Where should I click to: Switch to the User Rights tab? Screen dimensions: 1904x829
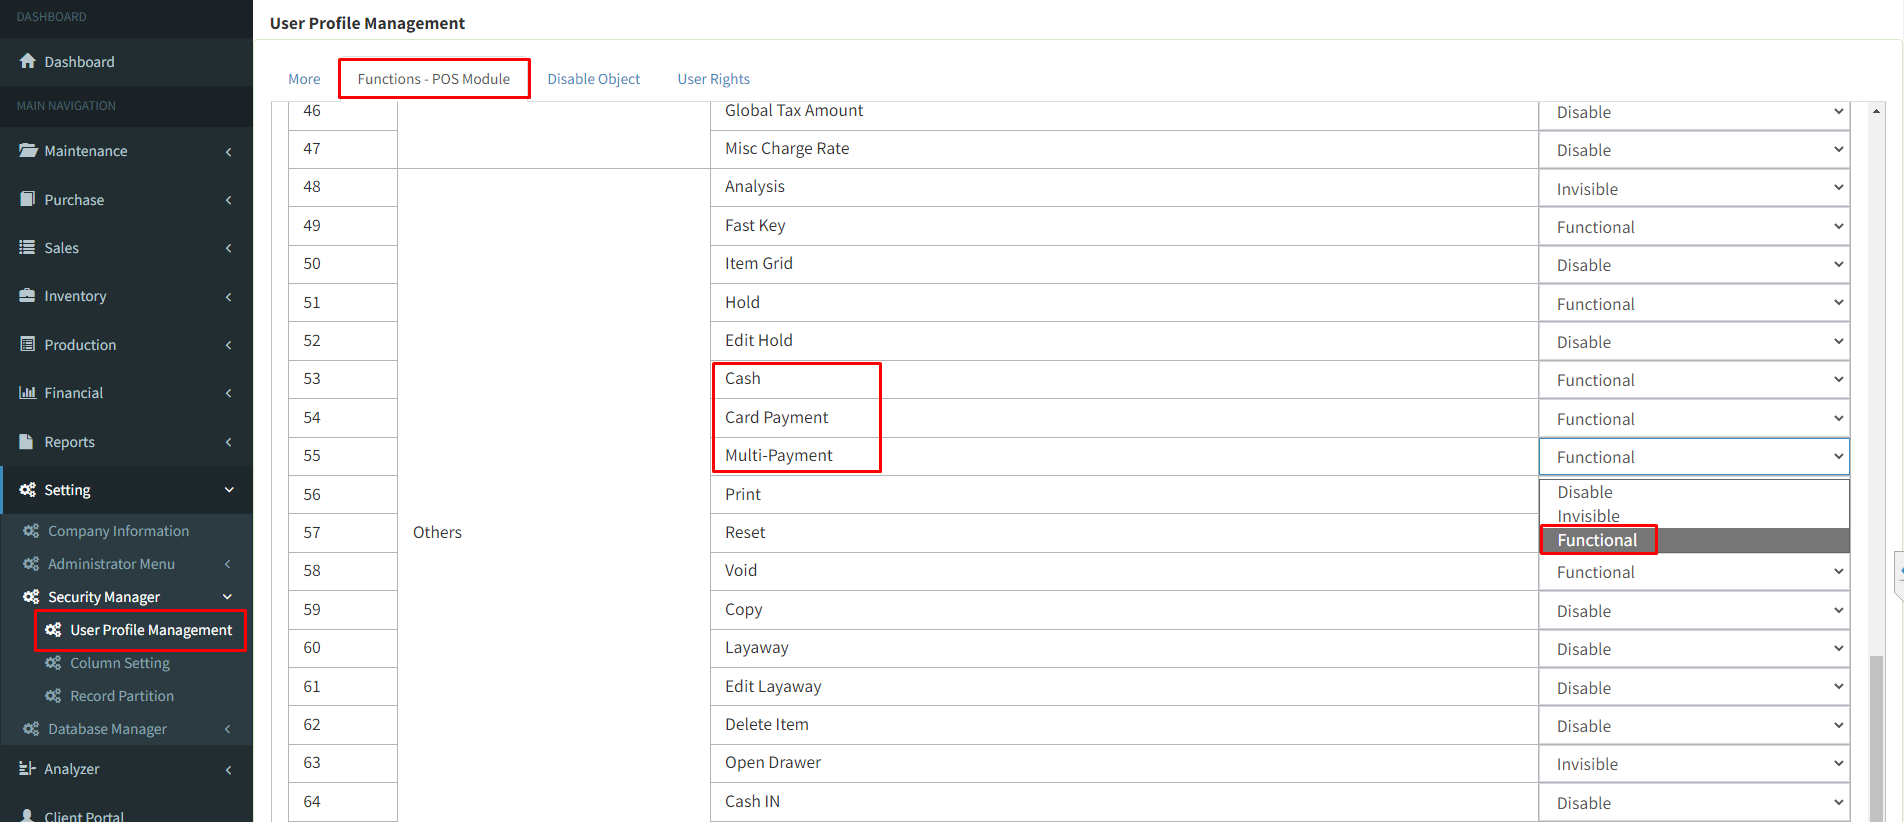point(713,79)
